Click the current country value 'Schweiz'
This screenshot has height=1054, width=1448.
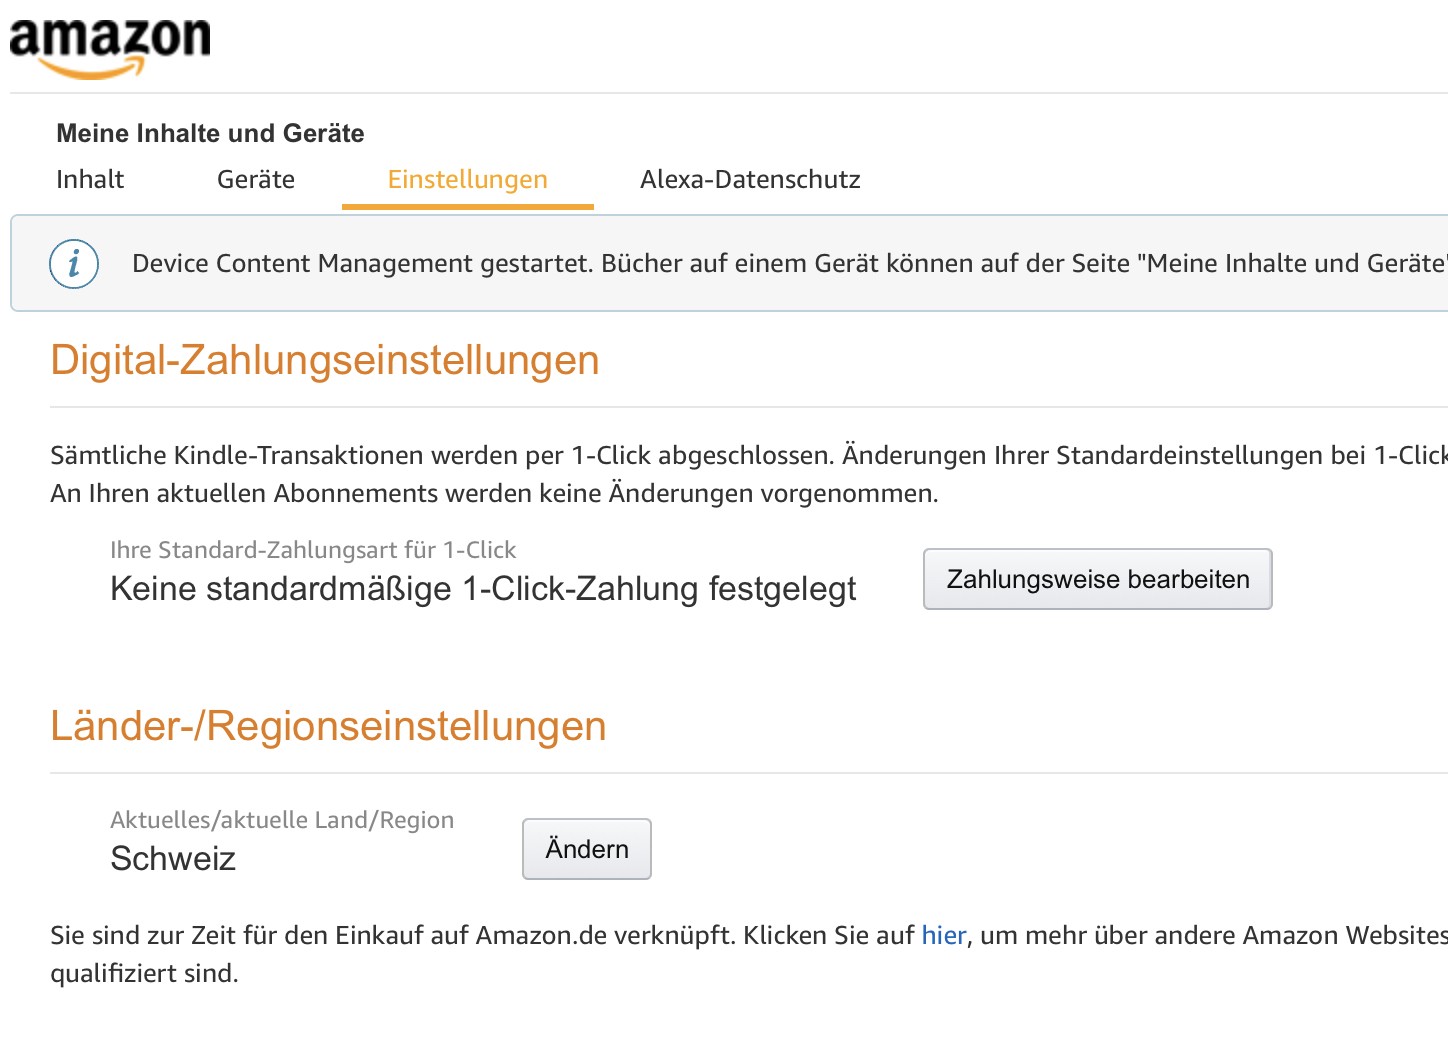[x=173, y=859]
